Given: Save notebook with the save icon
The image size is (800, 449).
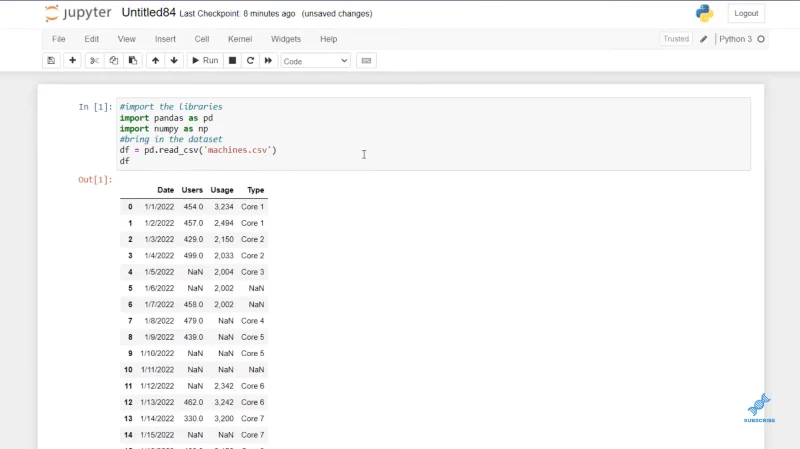Looking at the screenshot, I should [51, 61].
